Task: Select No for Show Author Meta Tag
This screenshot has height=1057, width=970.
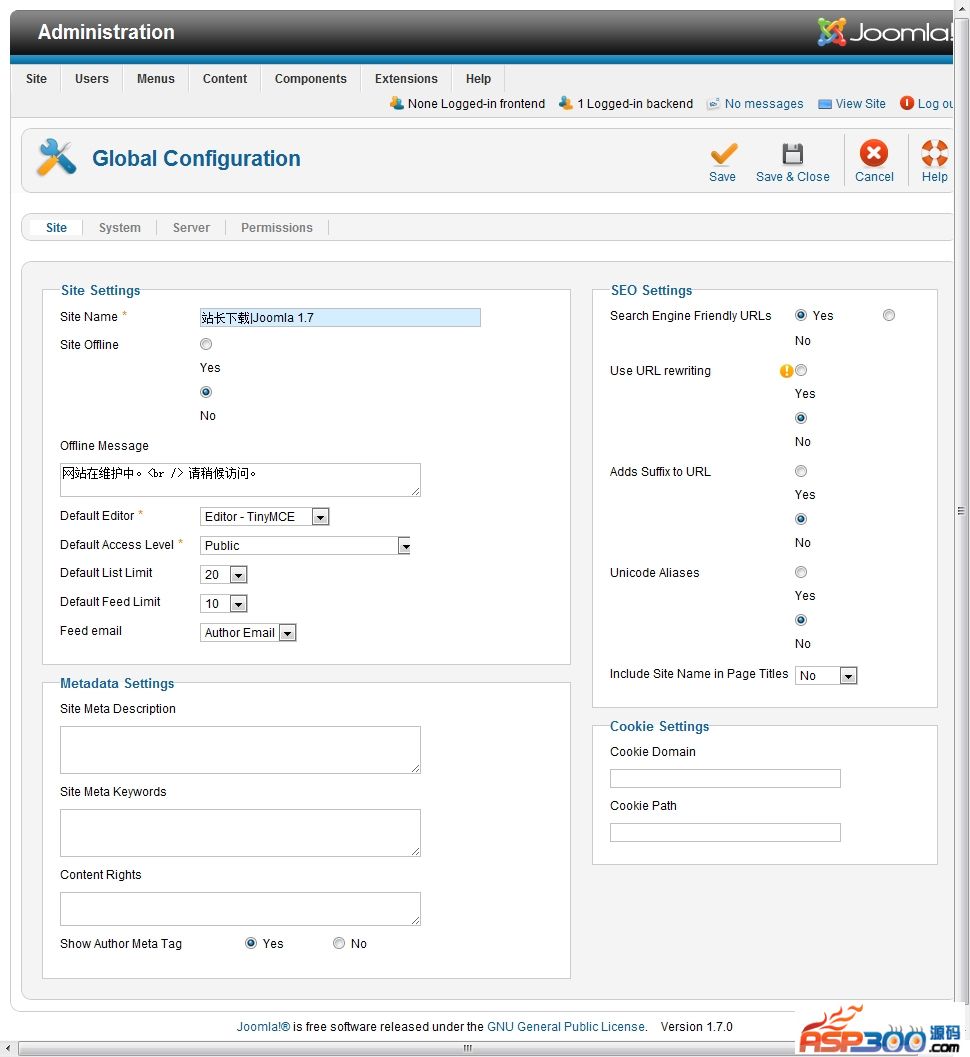Action: [339, 943]
